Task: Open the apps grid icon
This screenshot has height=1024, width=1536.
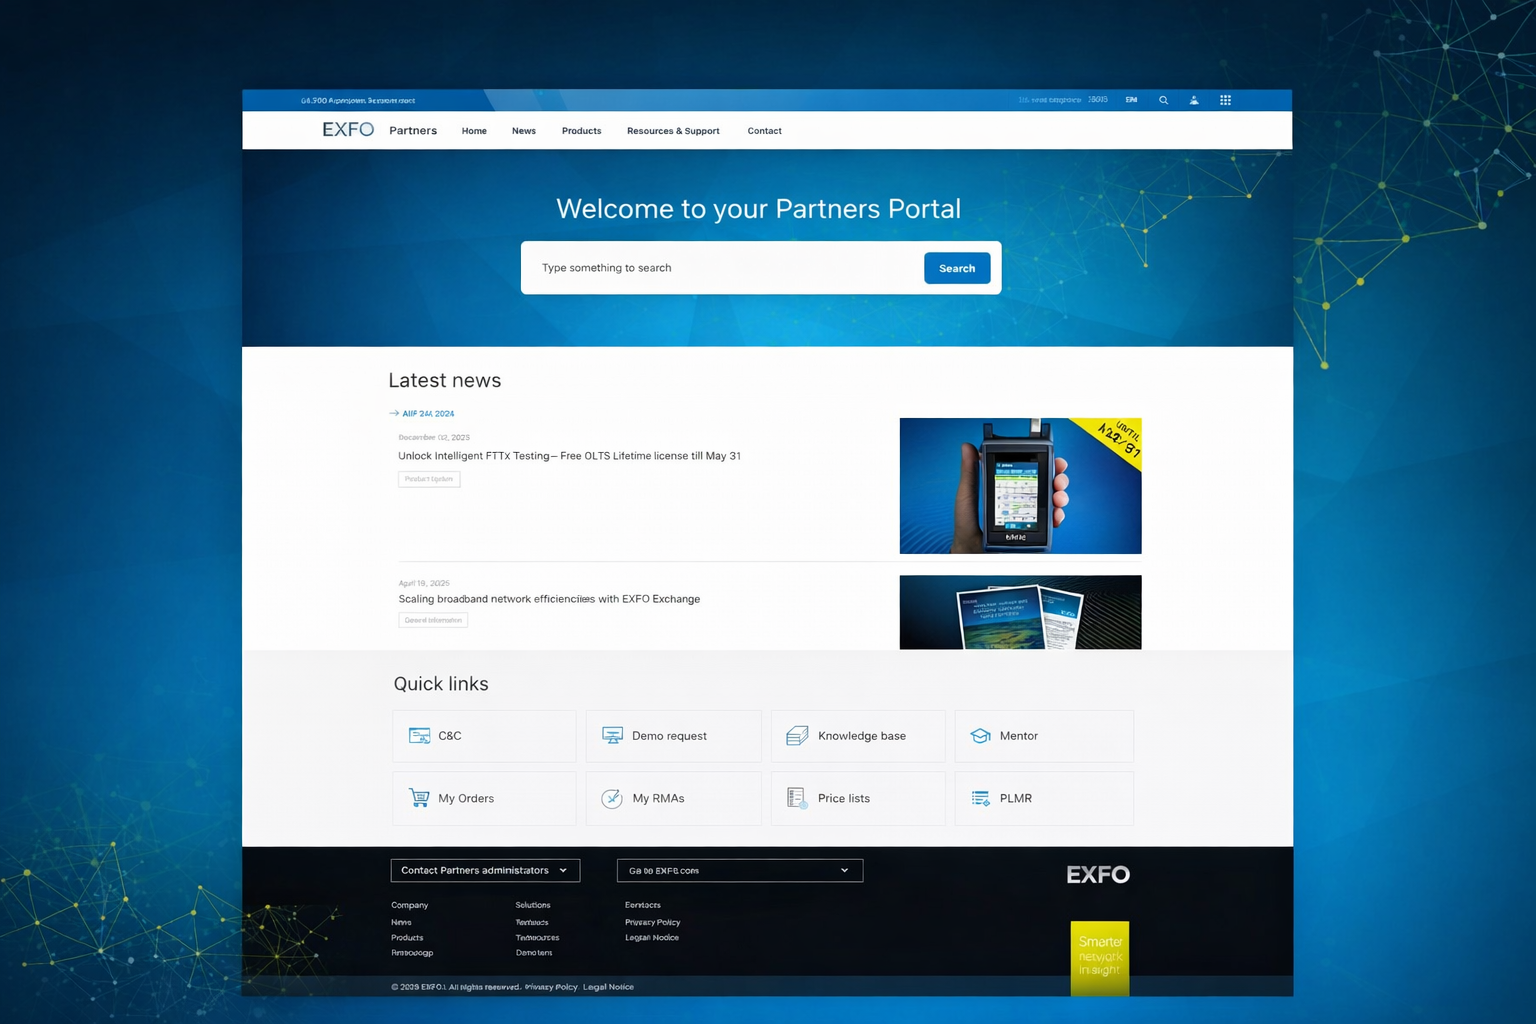Action: 1225,100
